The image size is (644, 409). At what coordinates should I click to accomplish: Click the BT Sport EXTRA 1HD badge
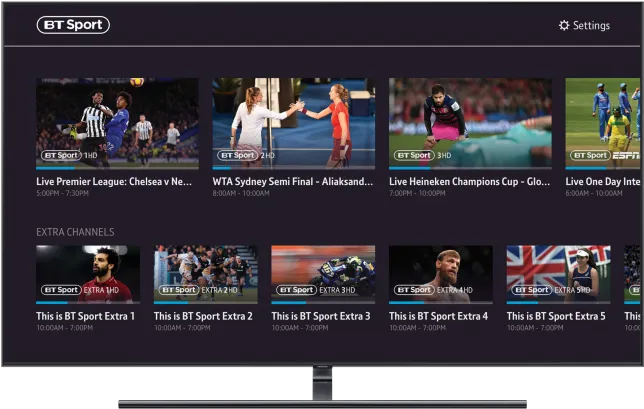tap(80, 290)
